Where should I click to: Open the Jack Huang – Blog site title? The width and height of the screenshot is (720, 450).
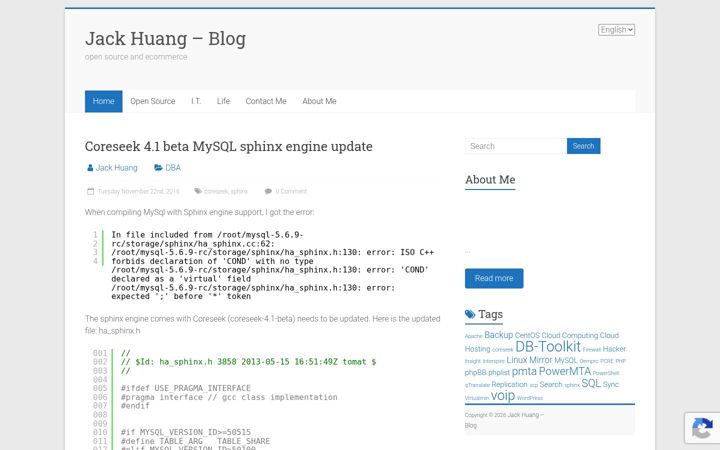coord(165,39)
